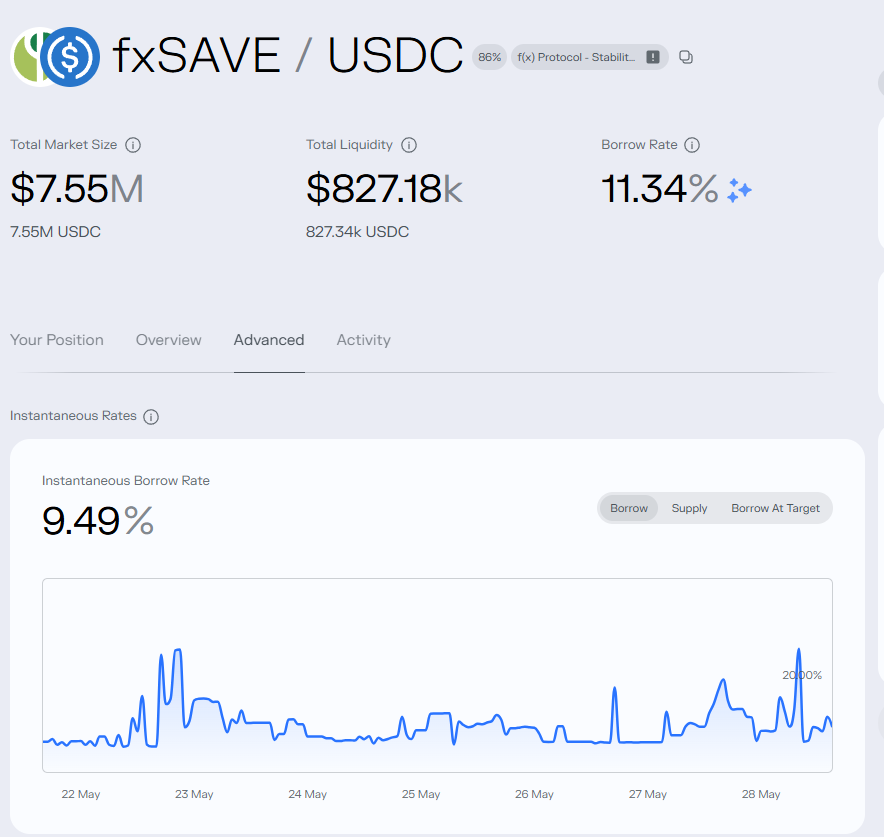Screen dimensions: 884x837
Task: Select Borrow At Target chart option
Action: pyautogui.click(x=775, y=508)
